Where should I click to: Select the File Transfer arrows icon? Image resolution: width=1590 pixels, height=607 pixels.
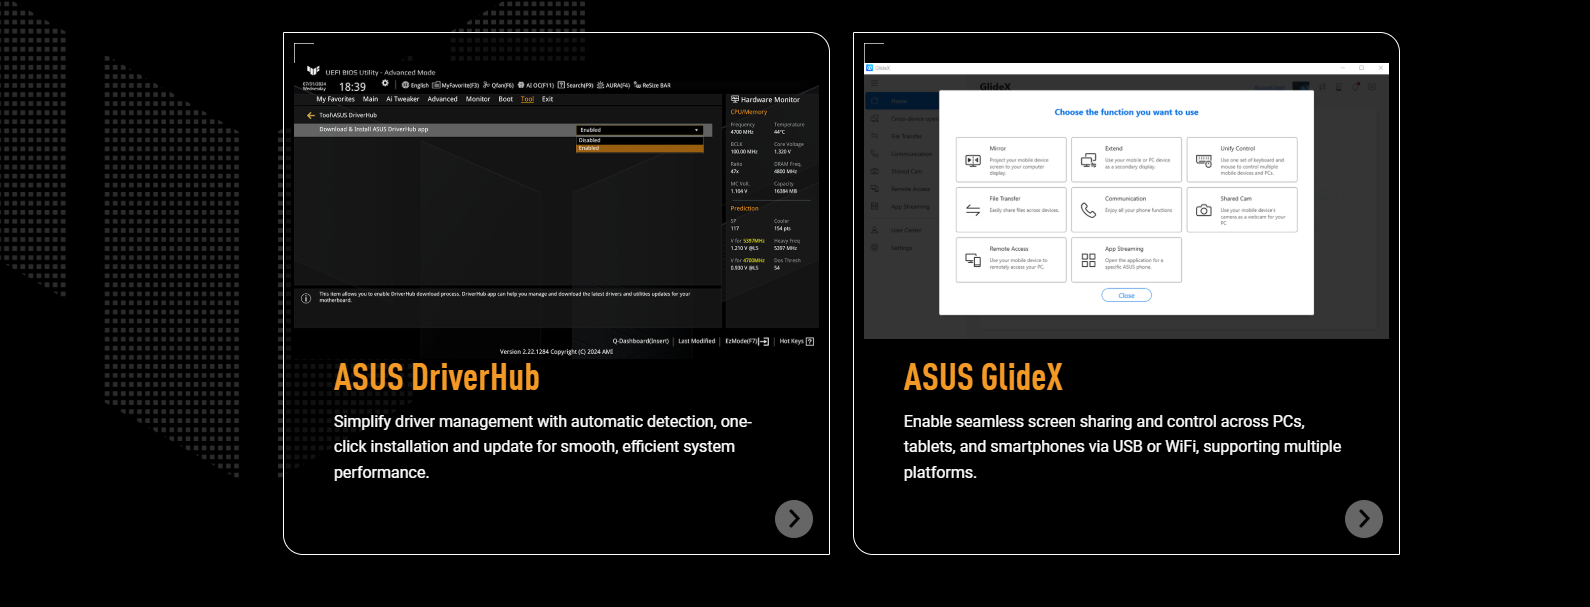[x=972, y=210]
